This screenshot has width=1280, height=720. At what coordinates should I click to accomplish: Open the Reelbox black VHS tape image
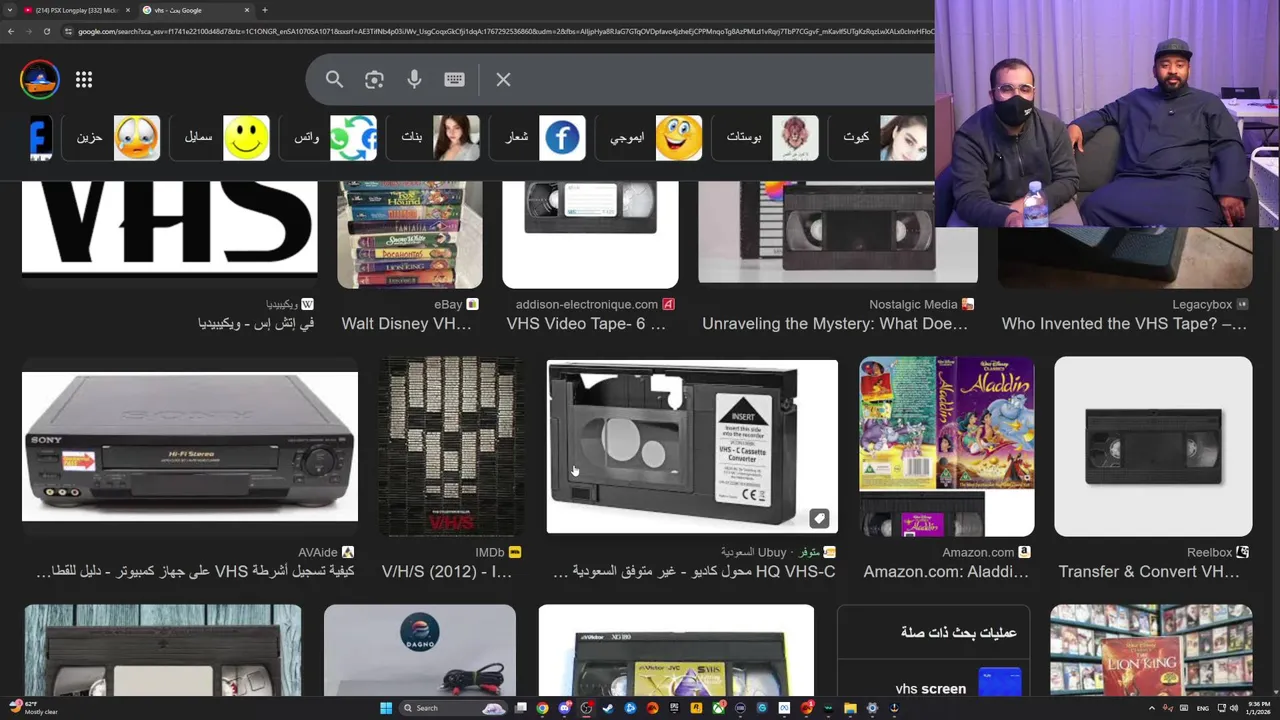pos(1153,447)
